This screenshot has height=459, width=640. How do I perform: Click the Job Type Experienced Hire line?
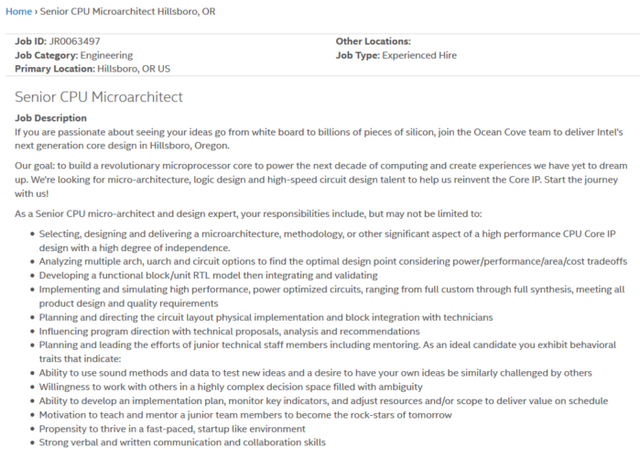[x=394, y=55]
